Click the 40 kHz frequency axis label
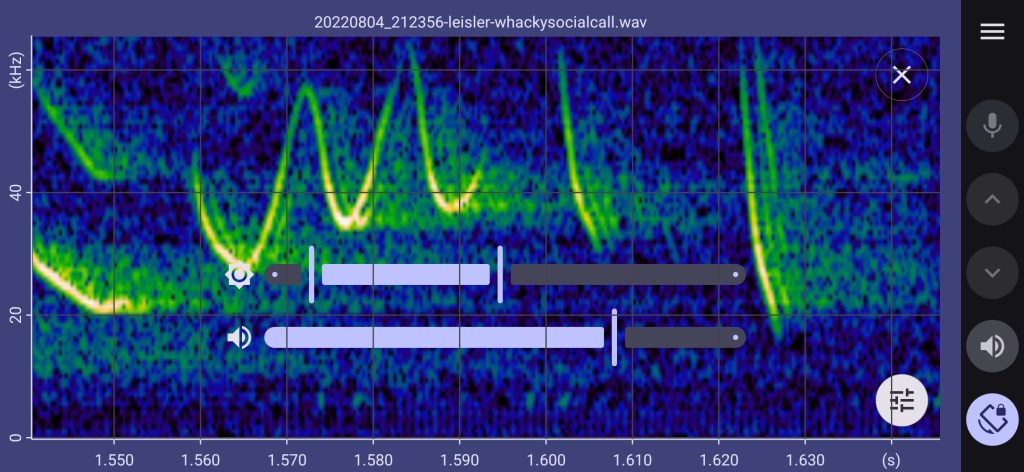 pyautogui.click(x=15, y=192)
